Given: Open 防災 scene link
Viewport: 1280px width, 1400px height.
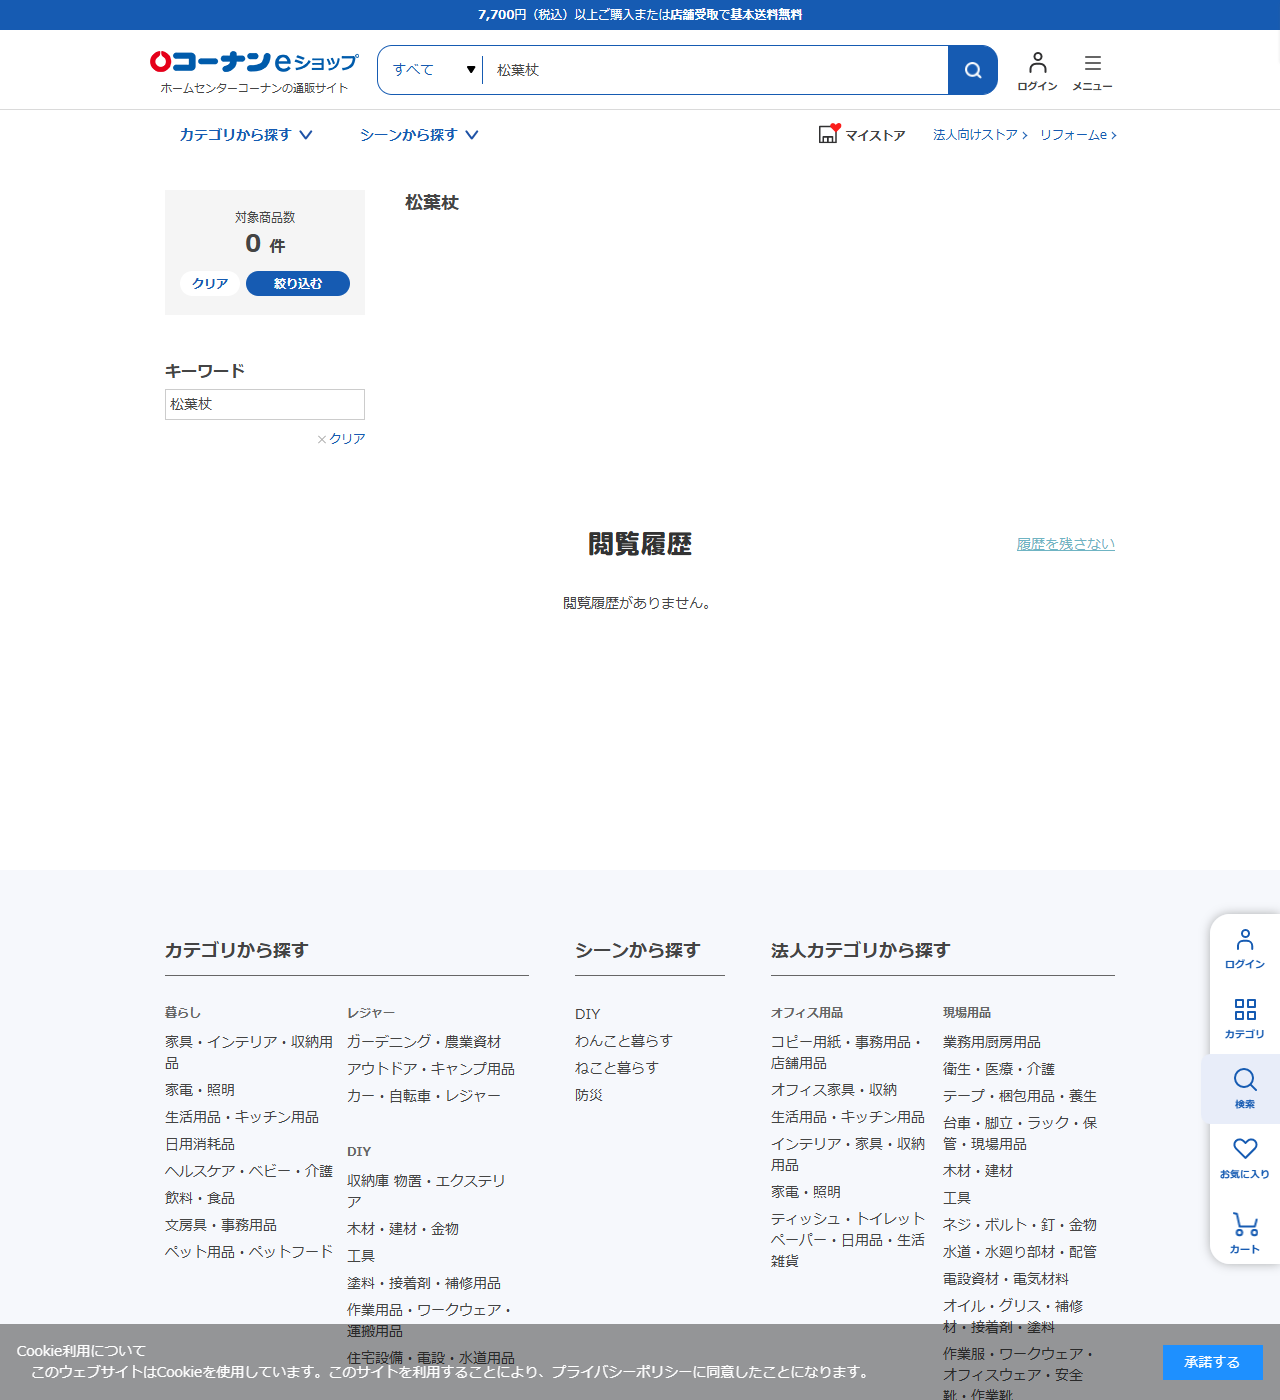Looking at the screenshot, I should pyautogui.click(x=589, y=1095).
